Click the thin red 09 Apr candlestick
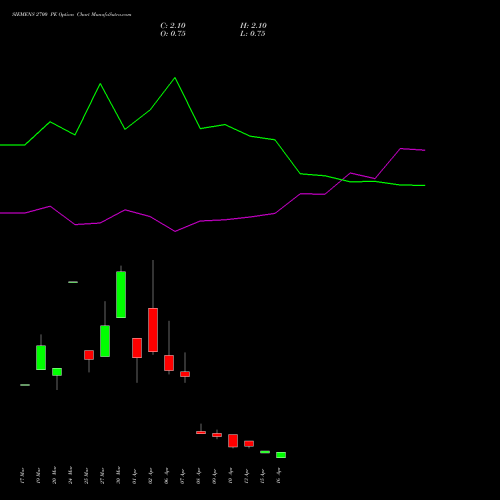 tap(217, 435)
